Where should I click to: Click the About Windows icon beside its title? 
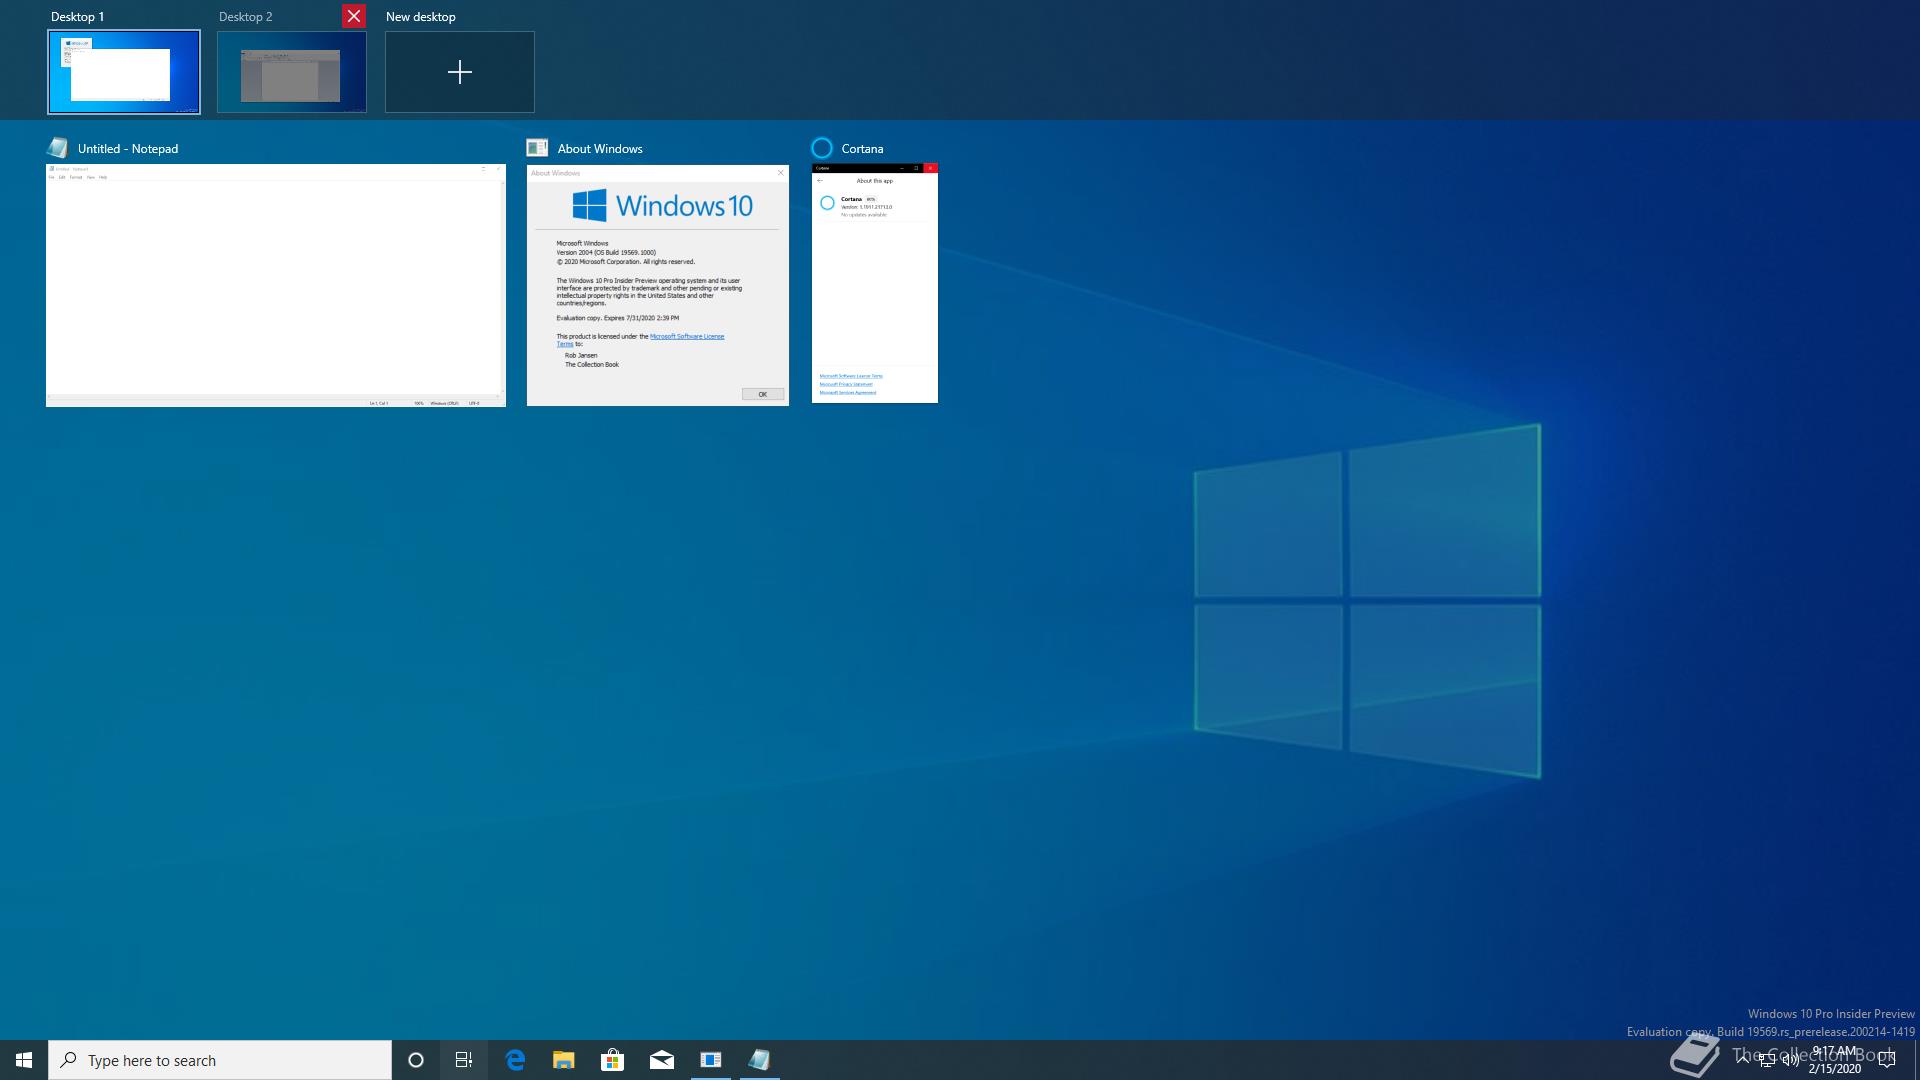click(537, 148)
